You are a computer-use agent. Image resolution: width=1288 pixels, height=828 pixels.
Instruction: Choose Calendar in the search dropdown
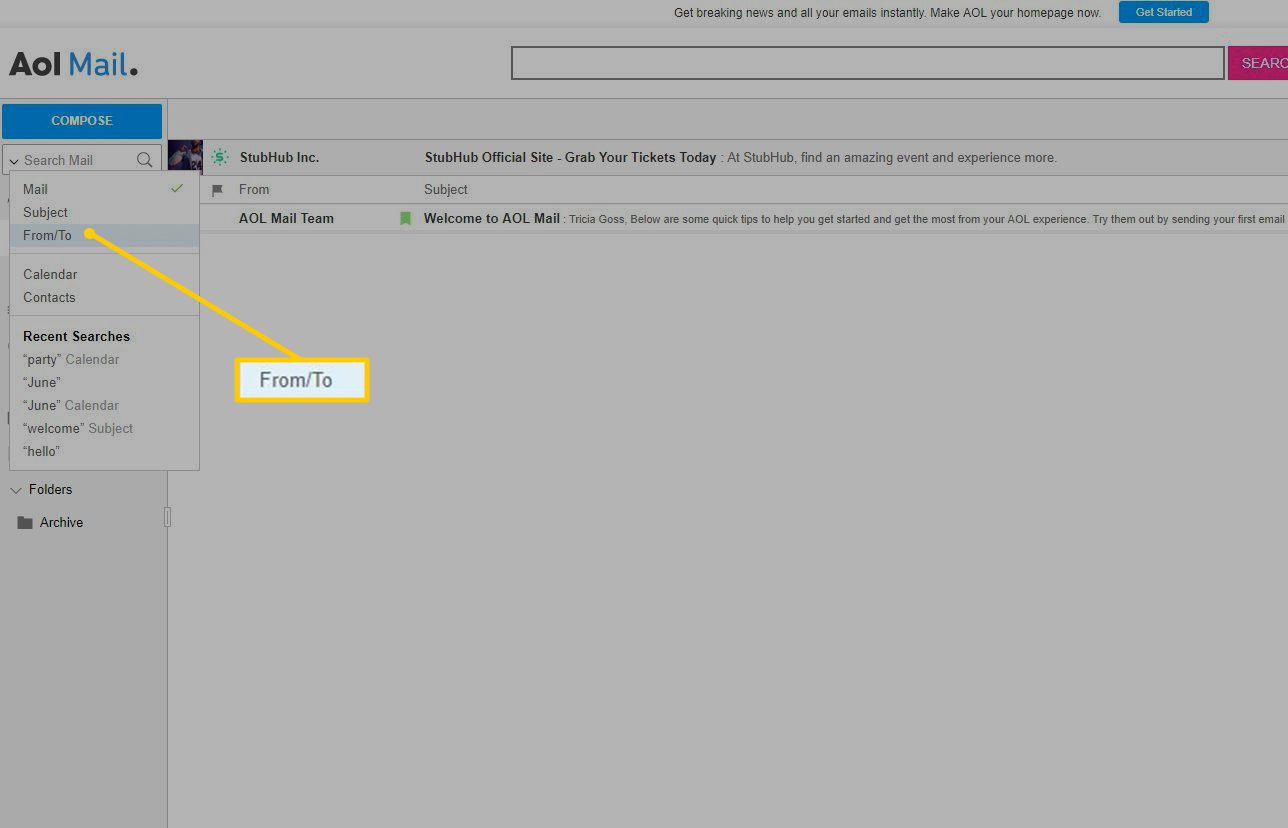pyautogui.click(x=104, y=274)
